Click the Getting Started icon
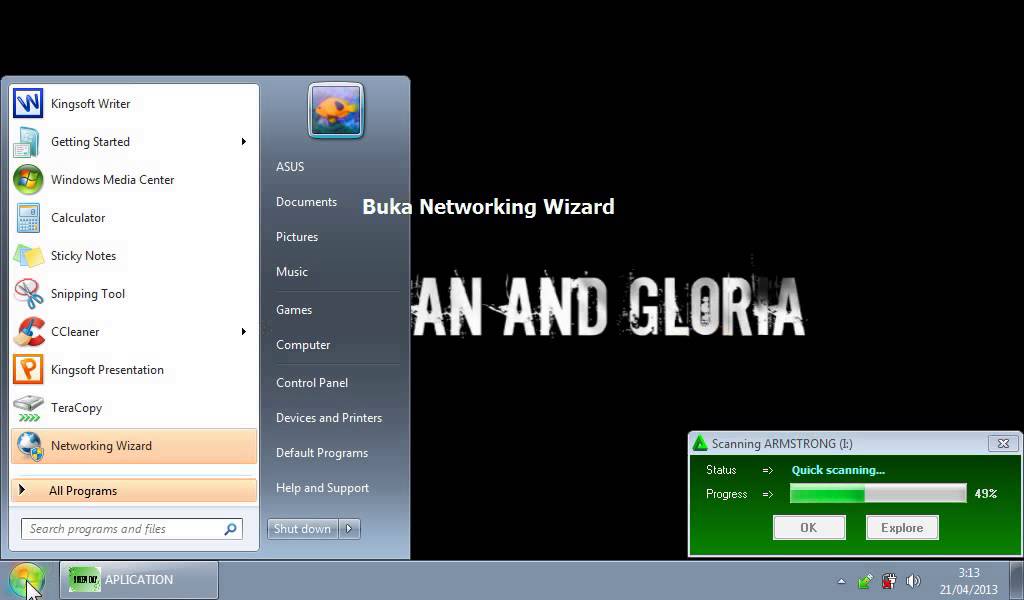Image resolution: width=1024 pixels, height=600 pixels. tap(28, 142)
